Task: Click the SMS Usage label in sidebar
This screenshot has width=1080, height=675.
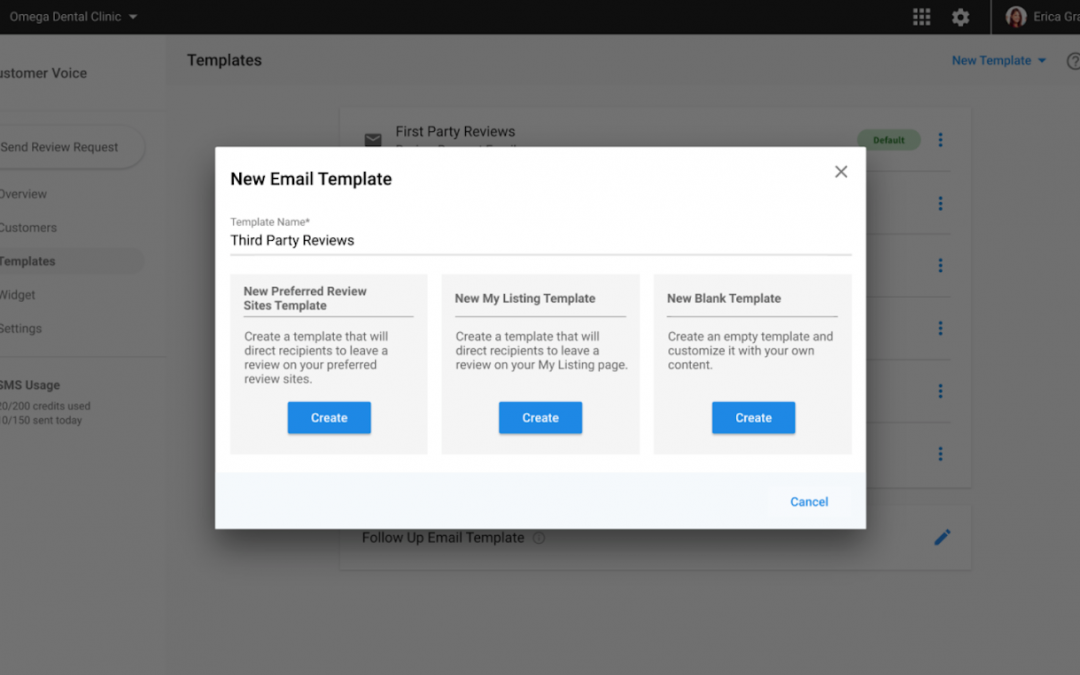Action: (x=30, y=385)
